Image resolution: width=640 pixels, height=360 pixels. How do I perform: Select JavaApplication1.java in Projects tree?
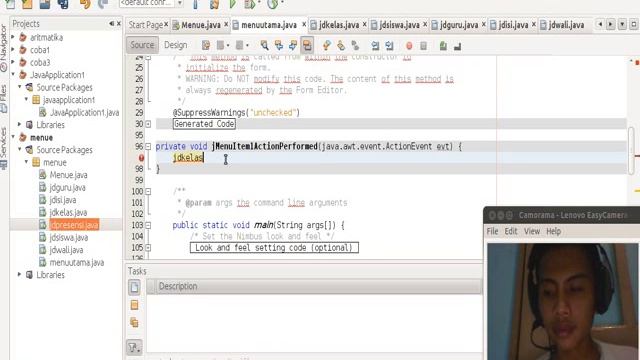(84, 112)
